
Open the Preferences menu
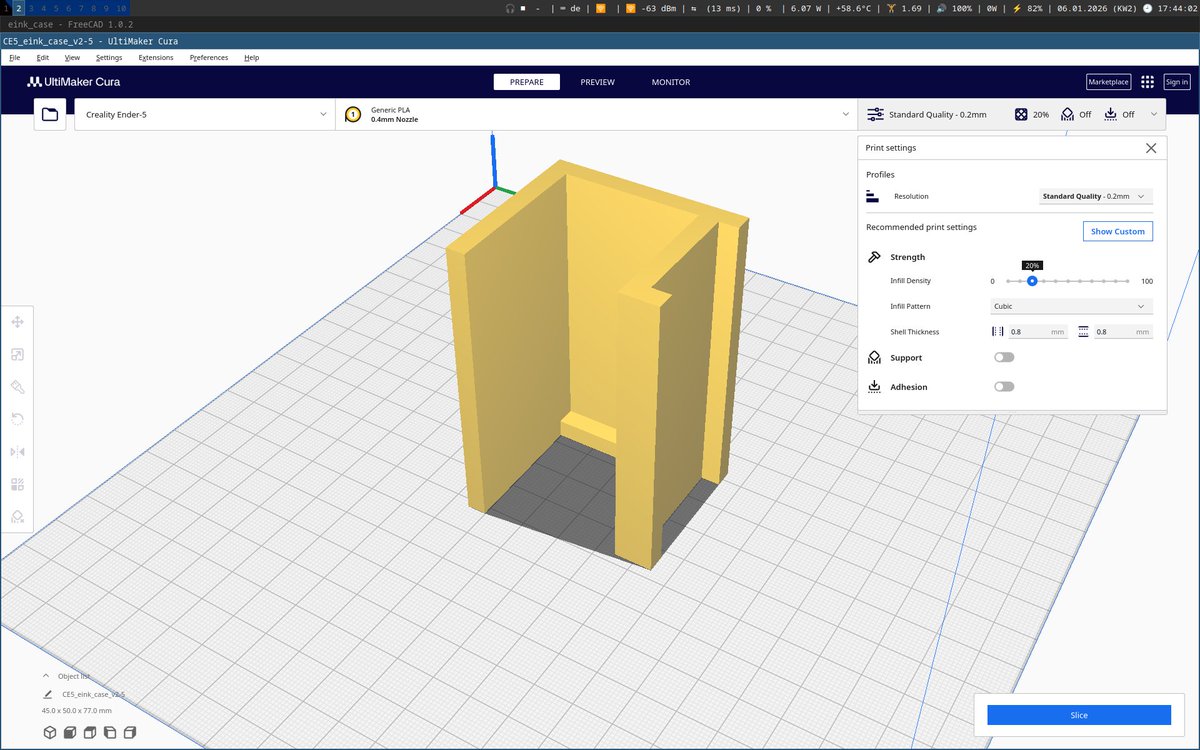coord(209,58)
